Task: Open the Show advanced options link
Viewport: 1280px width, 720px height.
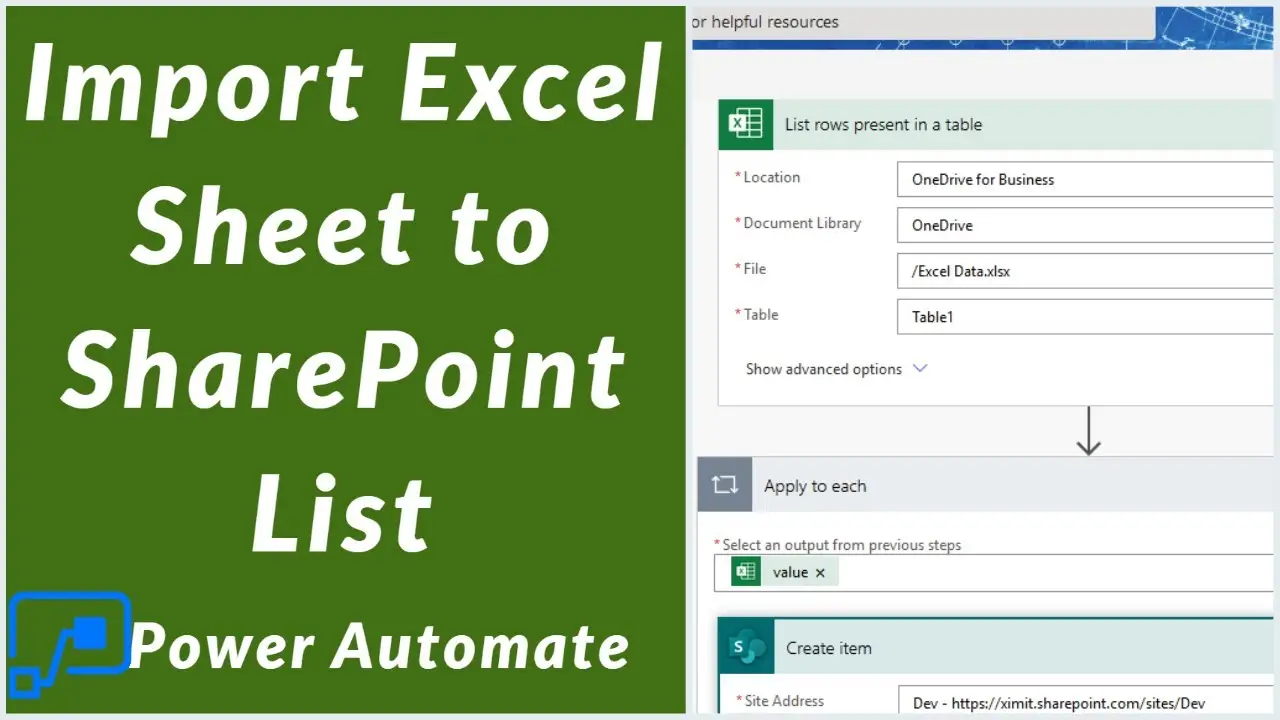Action: pos(824,369)
